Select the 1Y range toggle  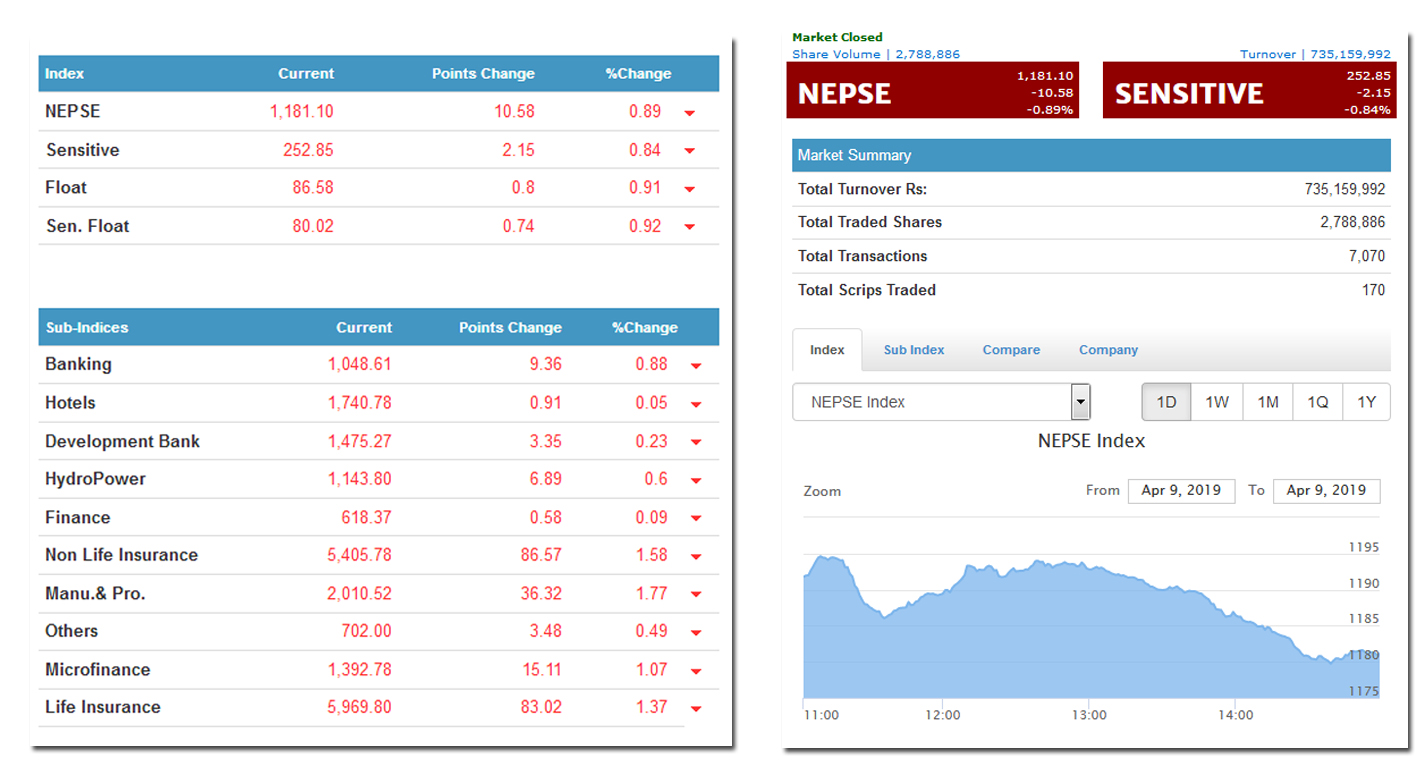[x=1366, y=402]
